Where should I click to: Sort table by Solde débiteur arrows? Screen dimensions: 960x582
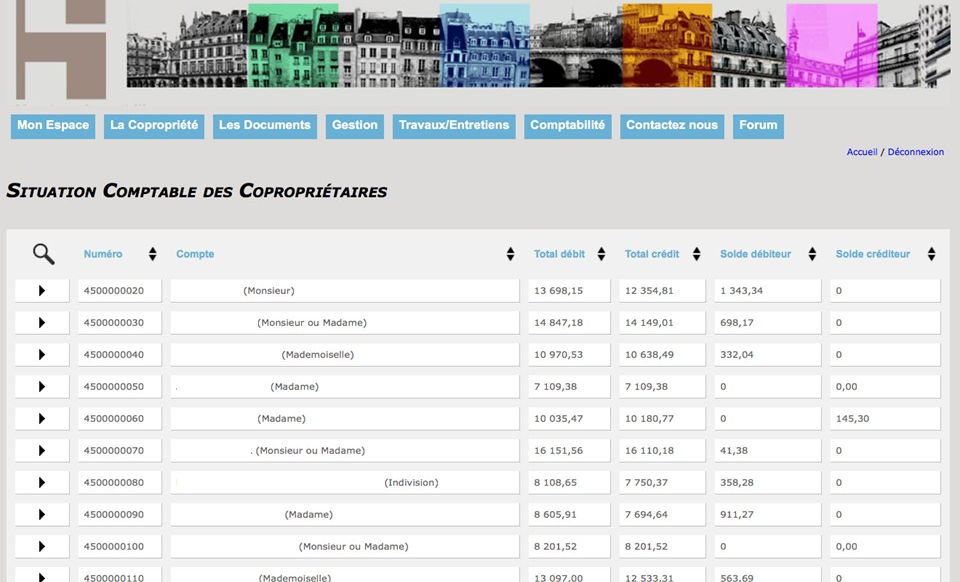point(812,254)
